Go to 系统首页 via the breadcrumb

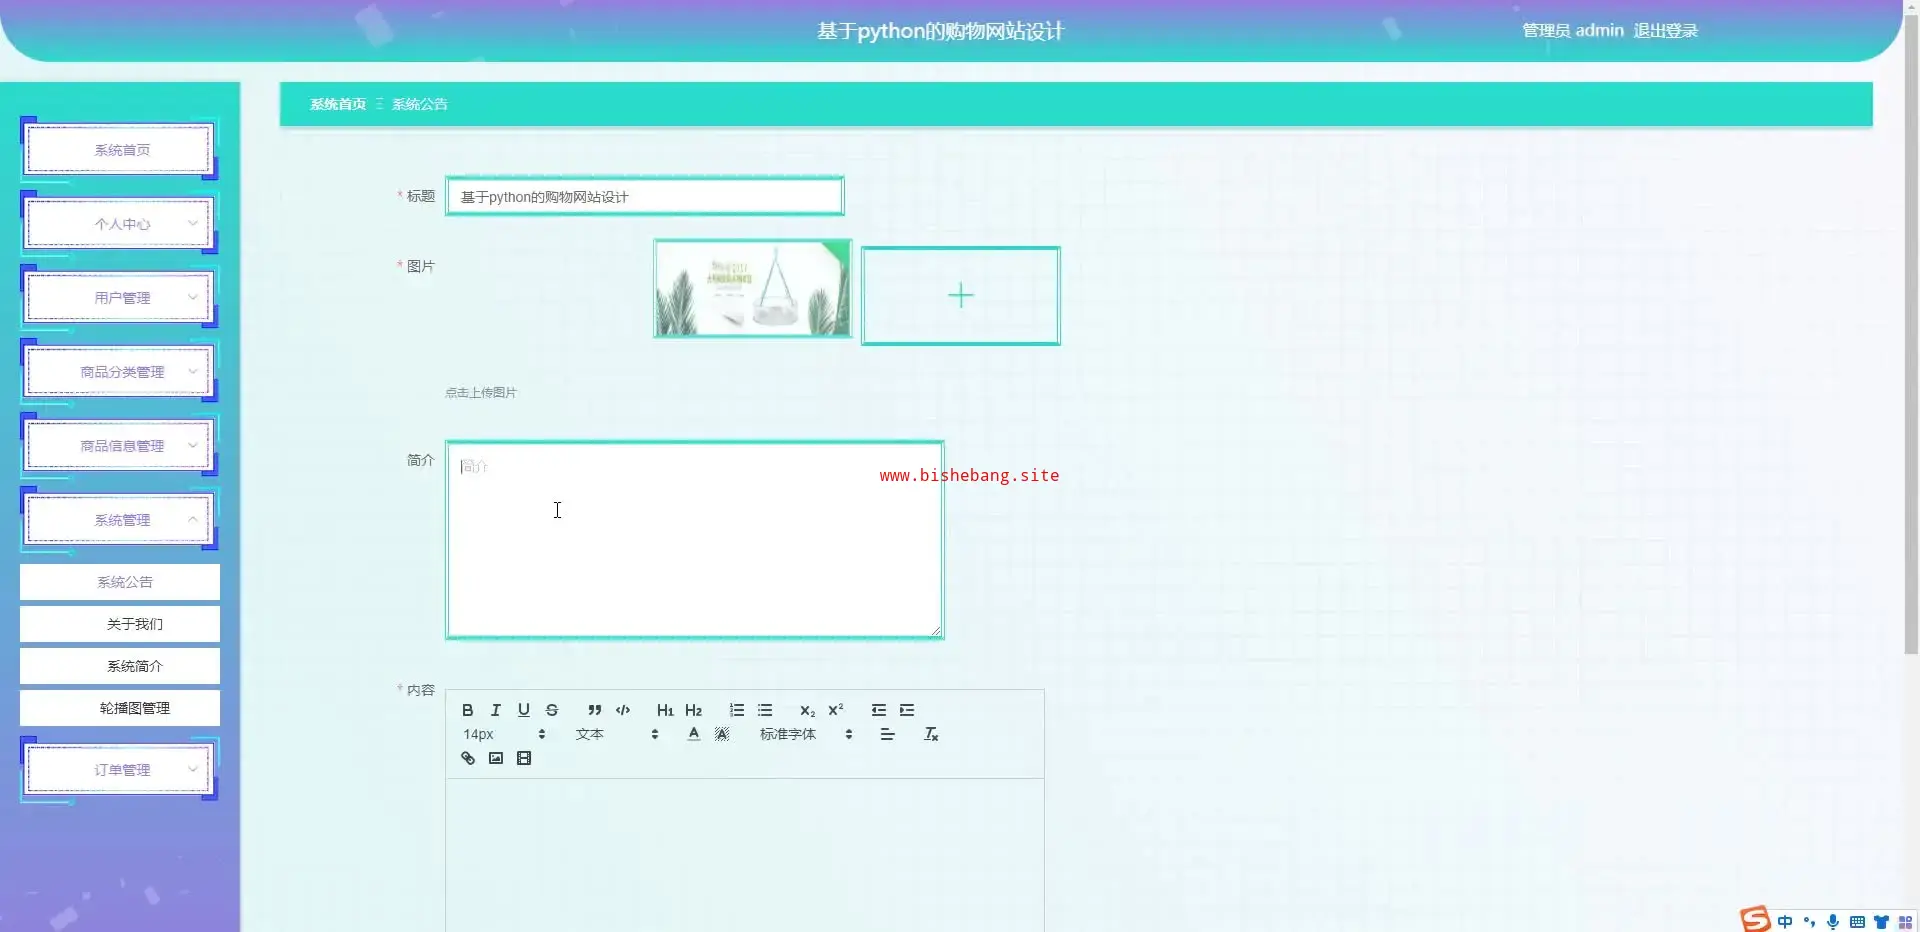338,104
